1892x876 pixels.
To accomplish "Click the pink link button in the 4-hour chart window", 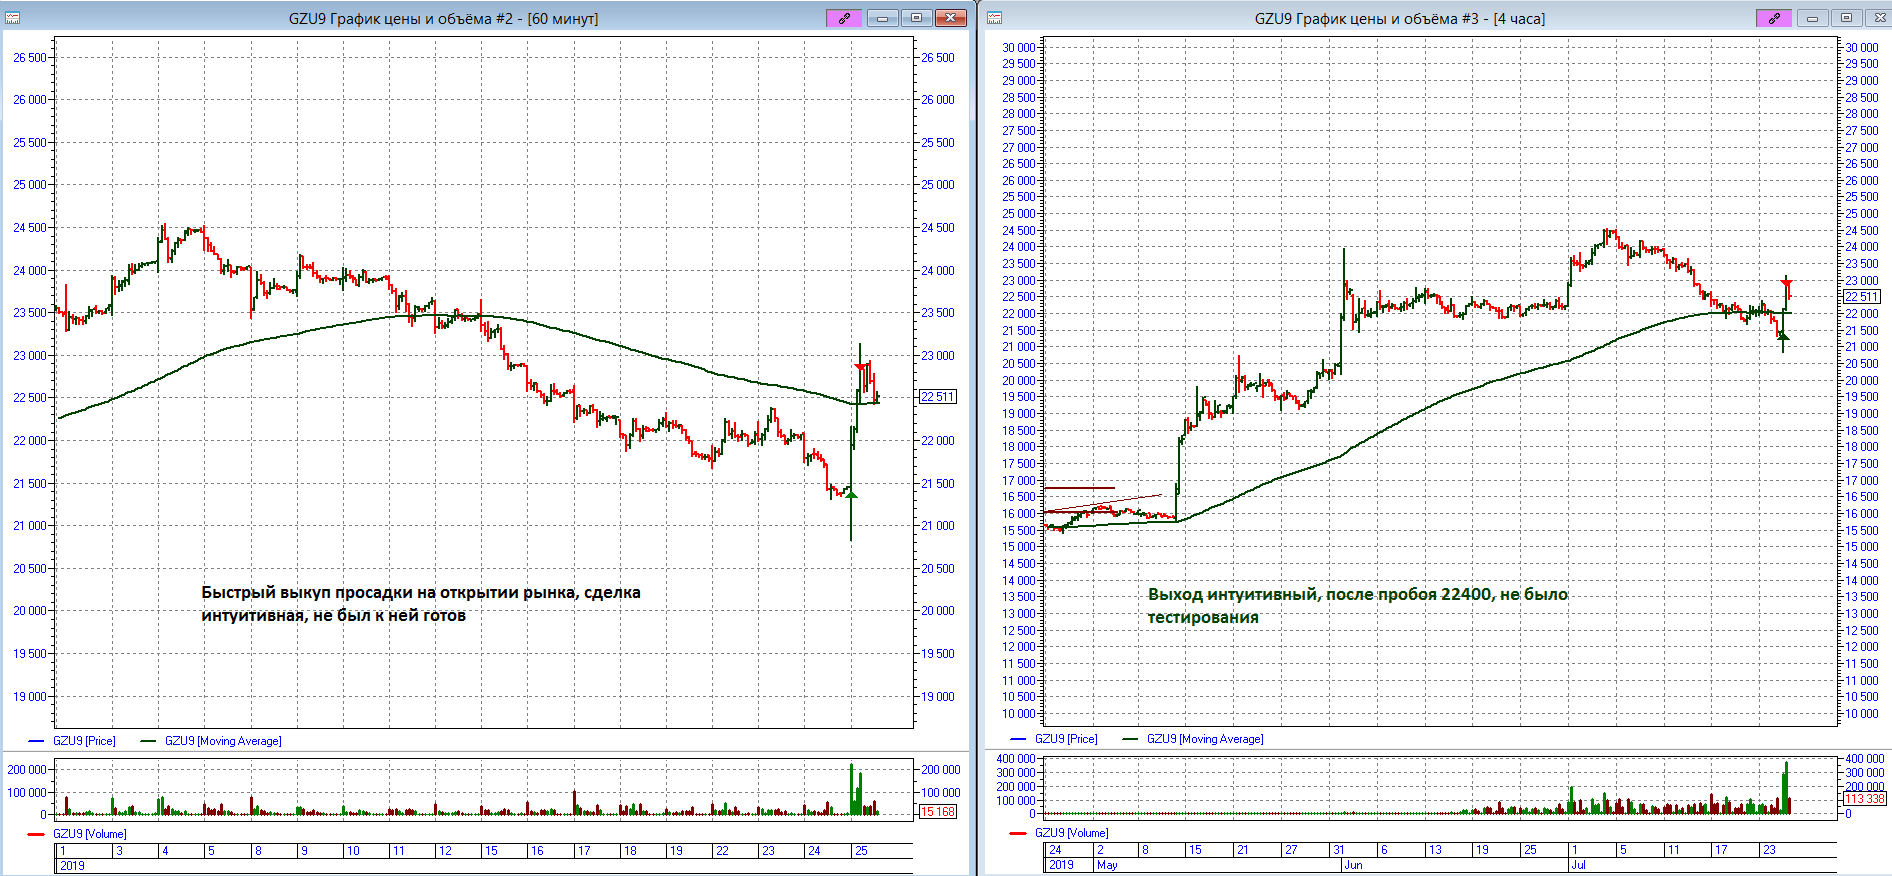I will click(1774, 18).
